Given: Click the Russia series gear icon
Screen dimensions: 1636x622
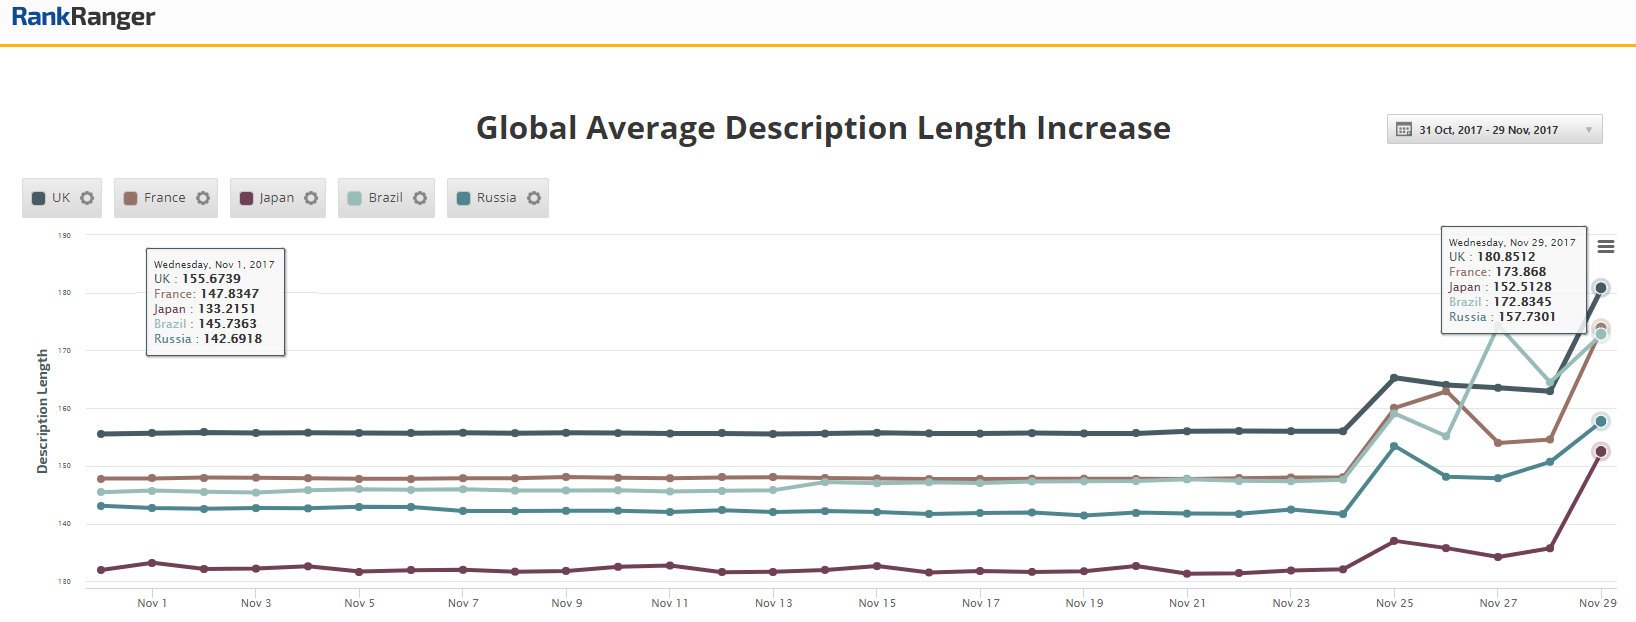Looking at the screenshot, I should pos(534,198).
